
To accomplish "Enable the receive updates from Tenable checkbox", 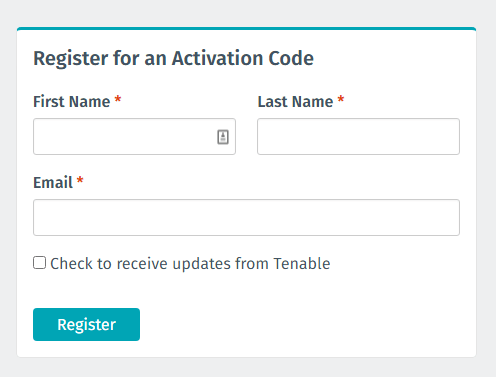I will pos(39,263).
